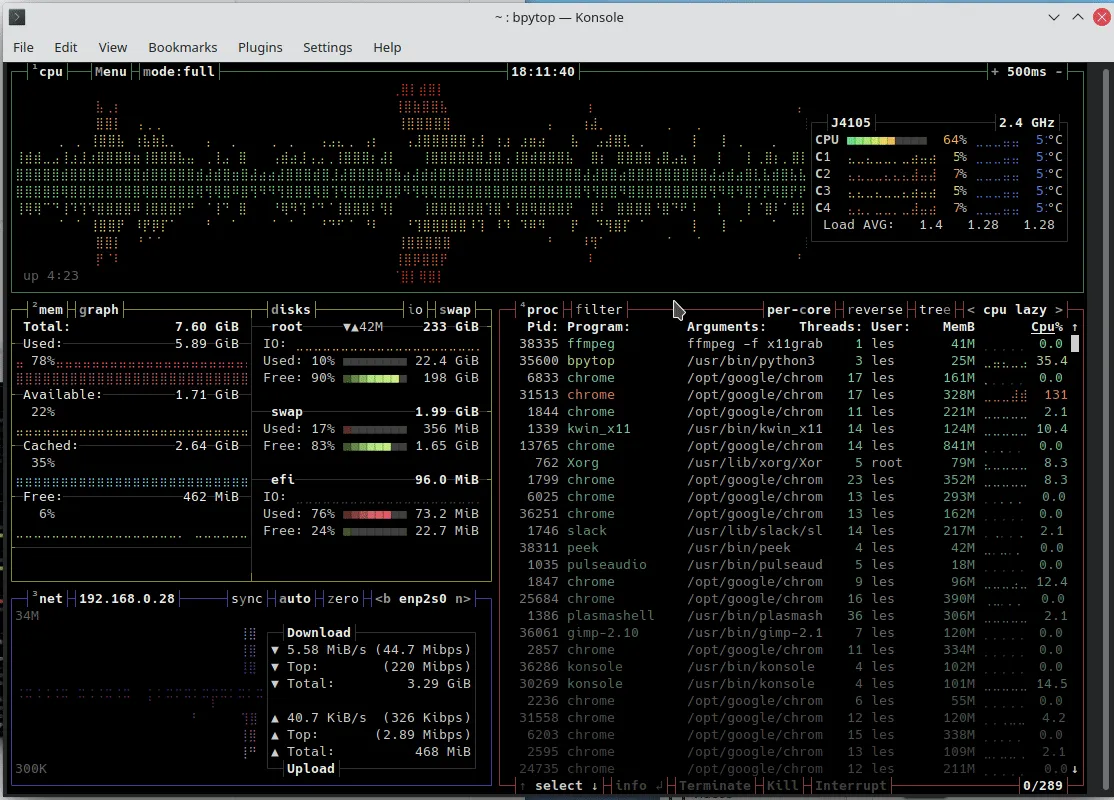Select next sort column with right arrow
This screenshot has height=800, width=1114.
1059,309
